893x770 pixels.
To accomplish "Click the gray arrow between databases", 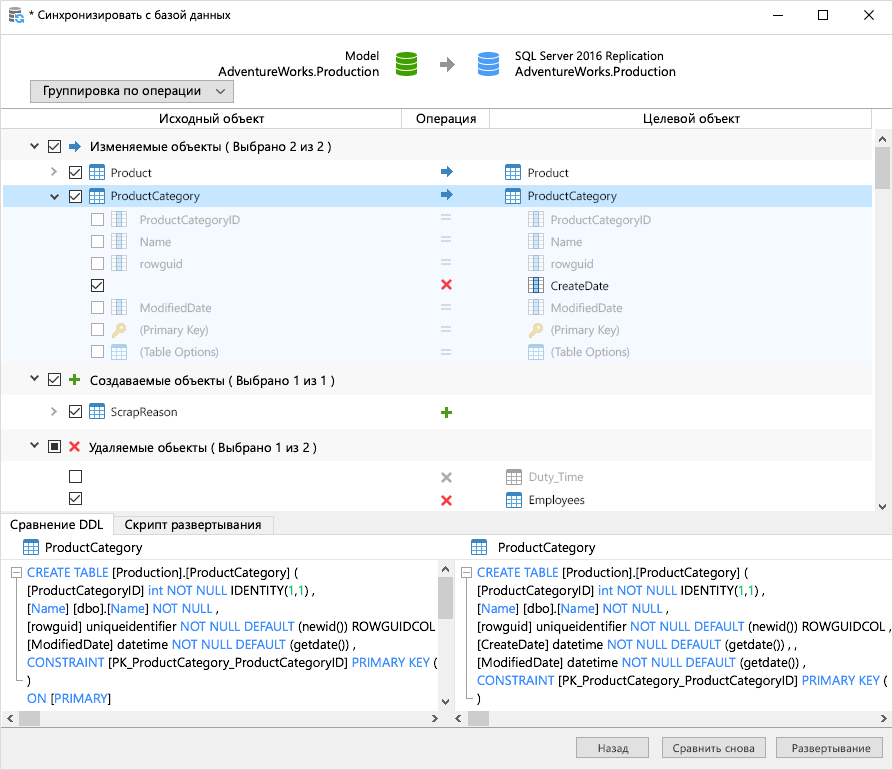I will click(x=448, y=64).
